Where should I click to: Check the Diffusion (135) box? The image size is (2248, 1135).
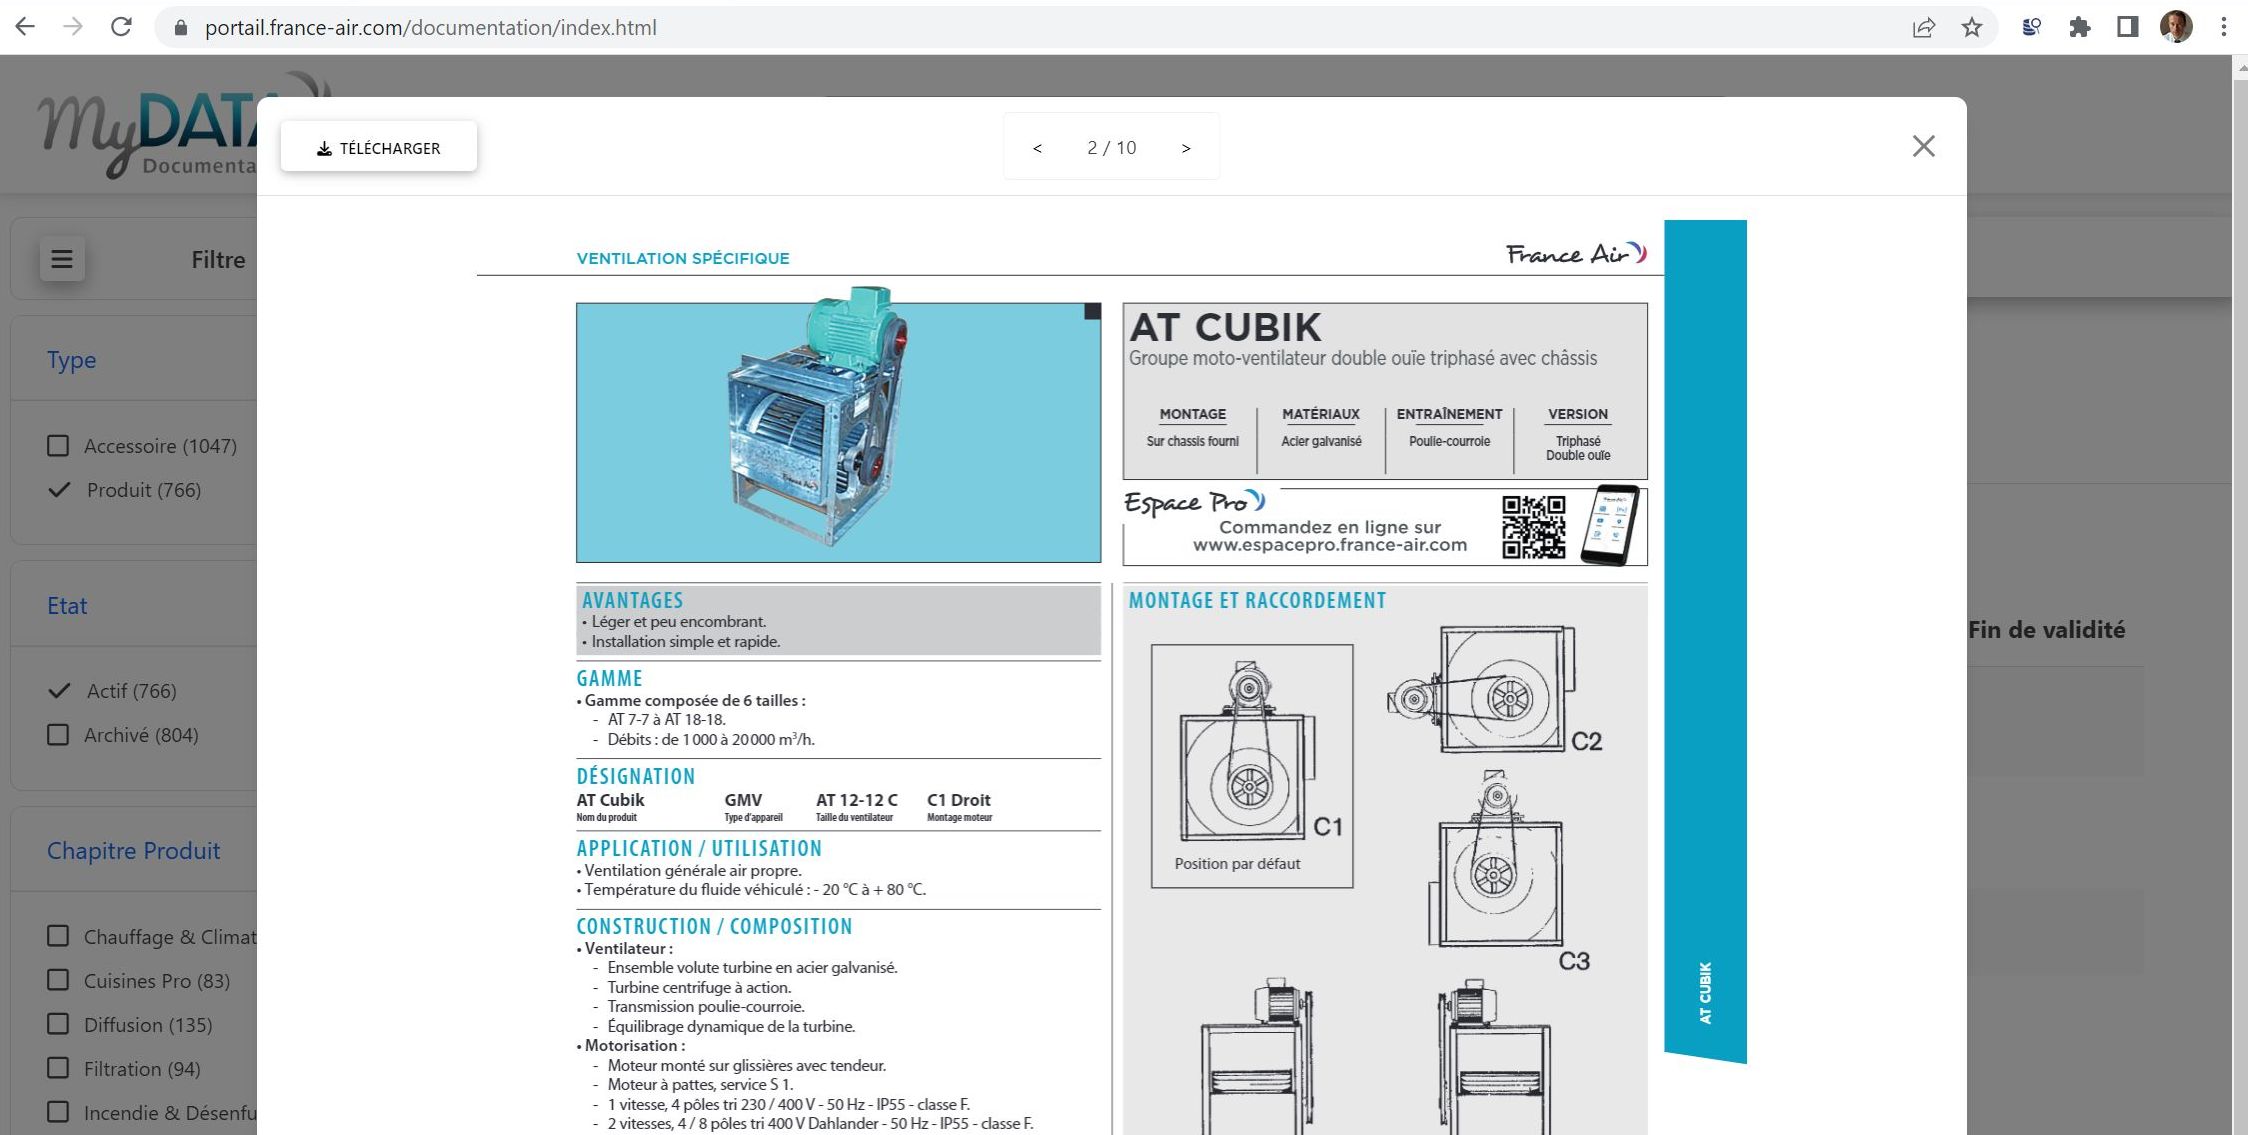coord(58,1024)
